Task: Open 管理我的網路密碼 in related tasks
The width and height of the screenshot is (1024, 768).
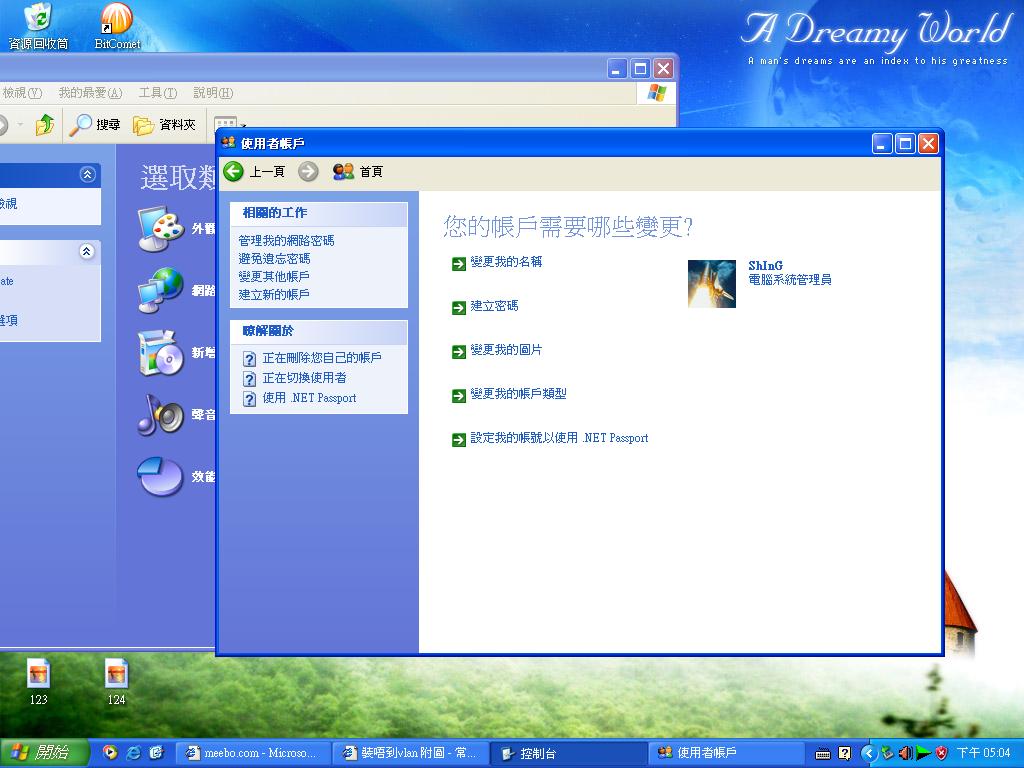Action: click(x=286, y=240)
